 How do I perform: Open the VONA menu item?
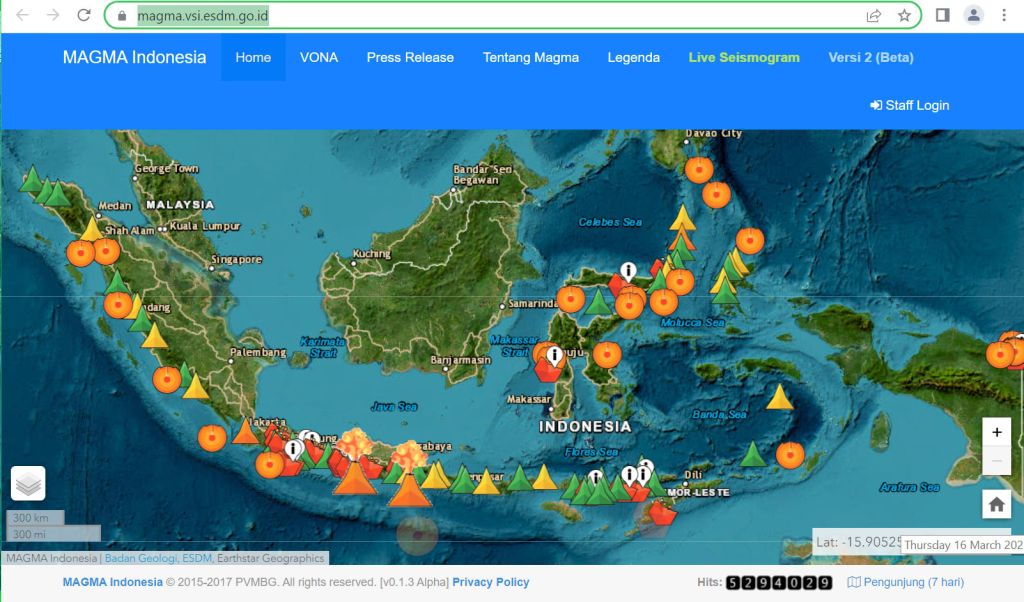pyautogui.click(x=319, y=57)
